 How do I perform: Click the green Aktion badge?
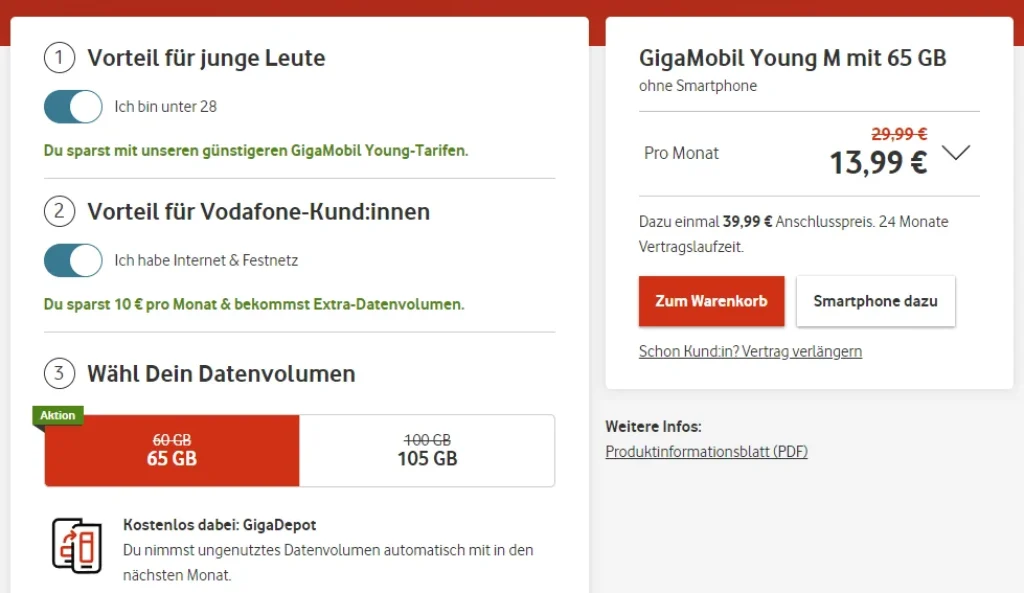58,416
